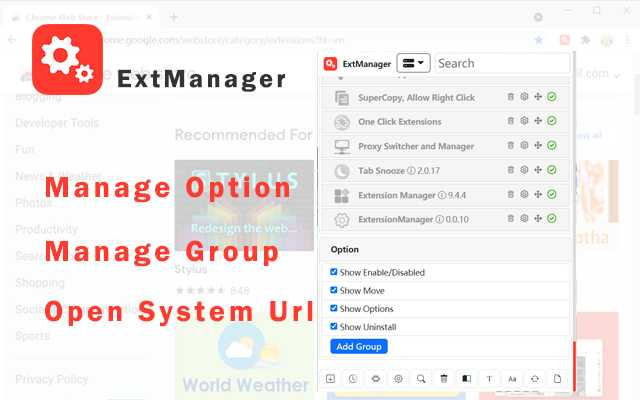Uninstall Extension Manager 9.4.4 with trash icon
This screenshot has width=640, height=400.
[511, 194]
